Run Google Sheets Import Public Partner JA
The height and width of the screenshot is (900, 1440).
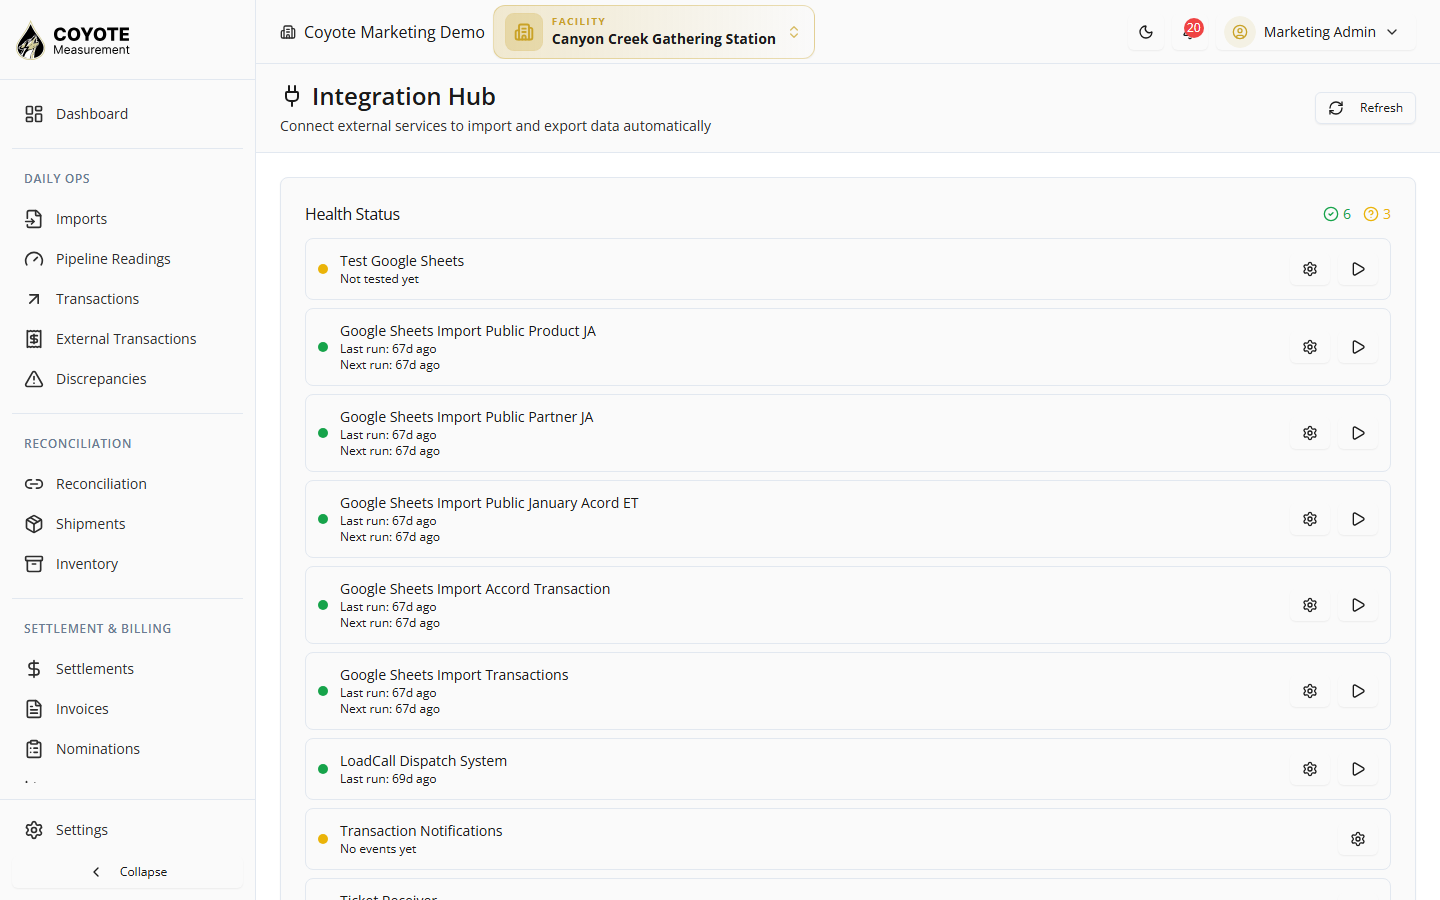pos(1358,433)
